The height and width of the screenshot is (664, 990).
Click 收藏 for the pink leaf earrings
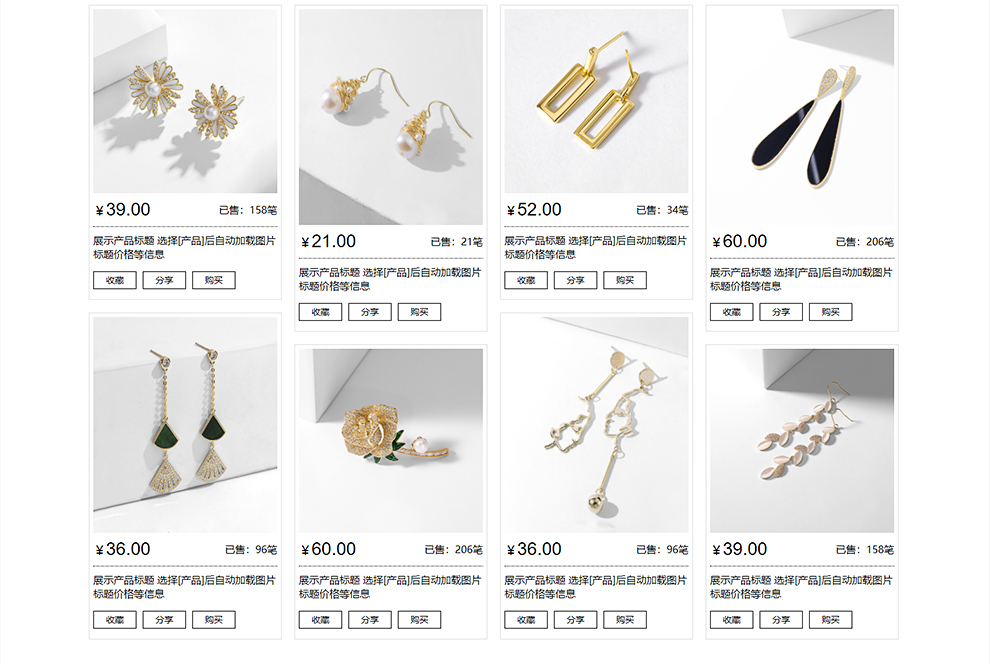(x=732, y=620)
